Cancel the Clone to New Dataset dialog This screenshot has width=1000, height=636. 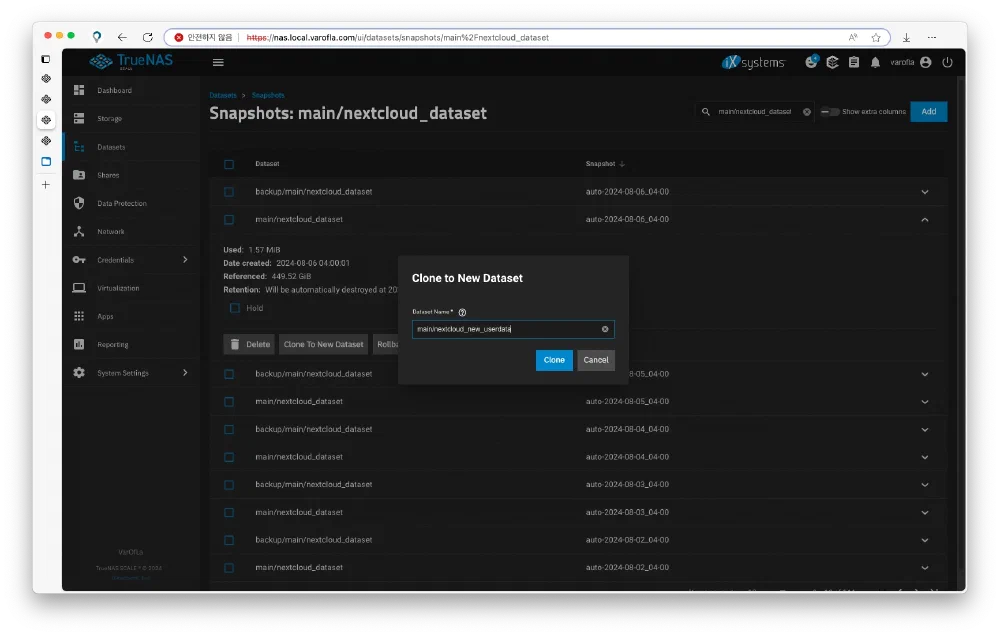click(595, 360)
